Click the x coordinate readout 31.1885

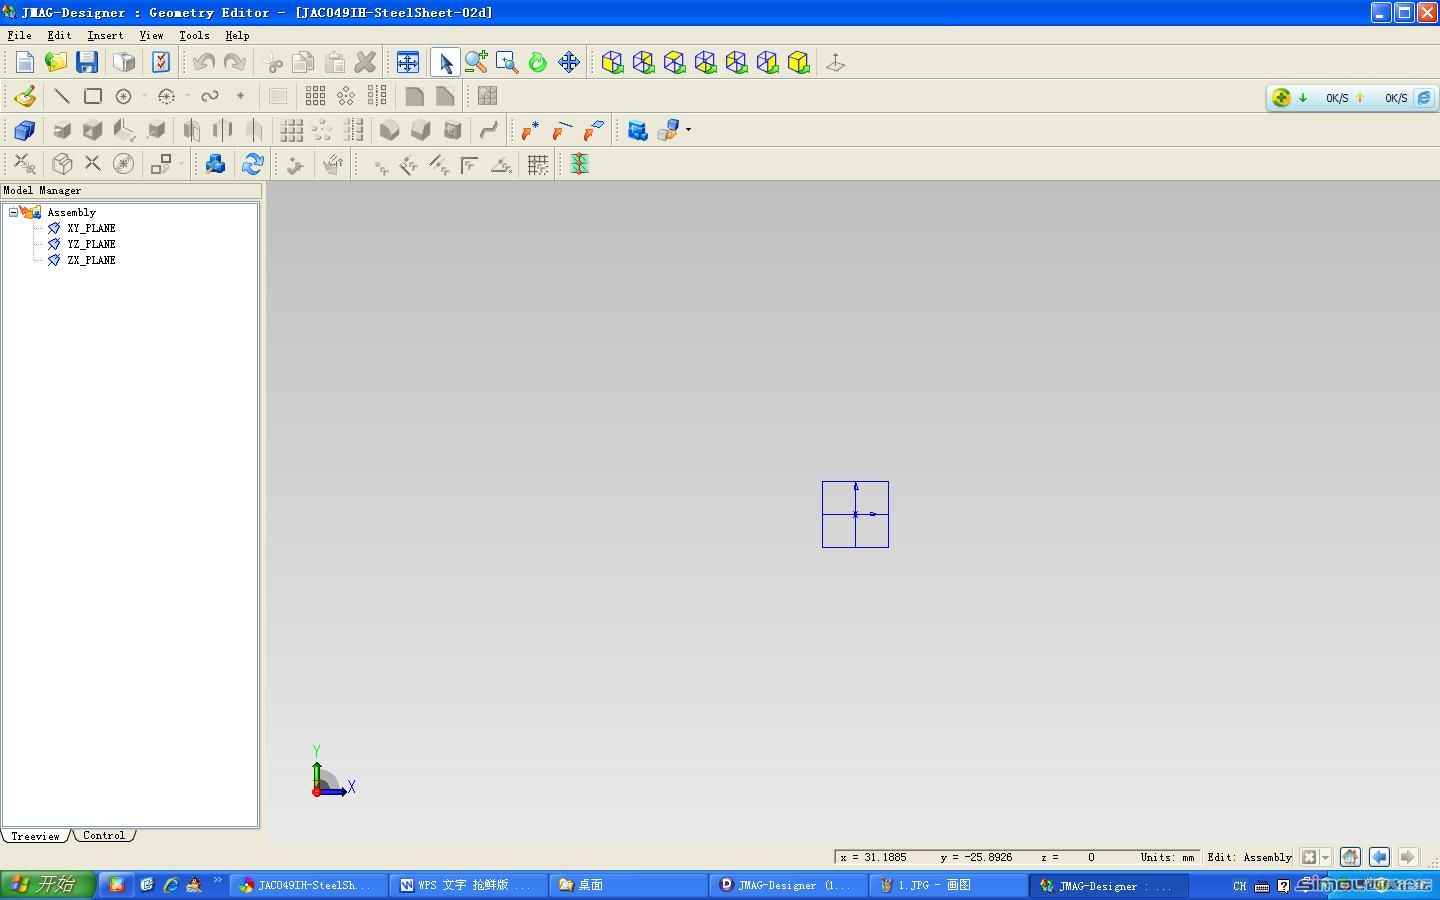pyautogui.click(x=884, y=857)
